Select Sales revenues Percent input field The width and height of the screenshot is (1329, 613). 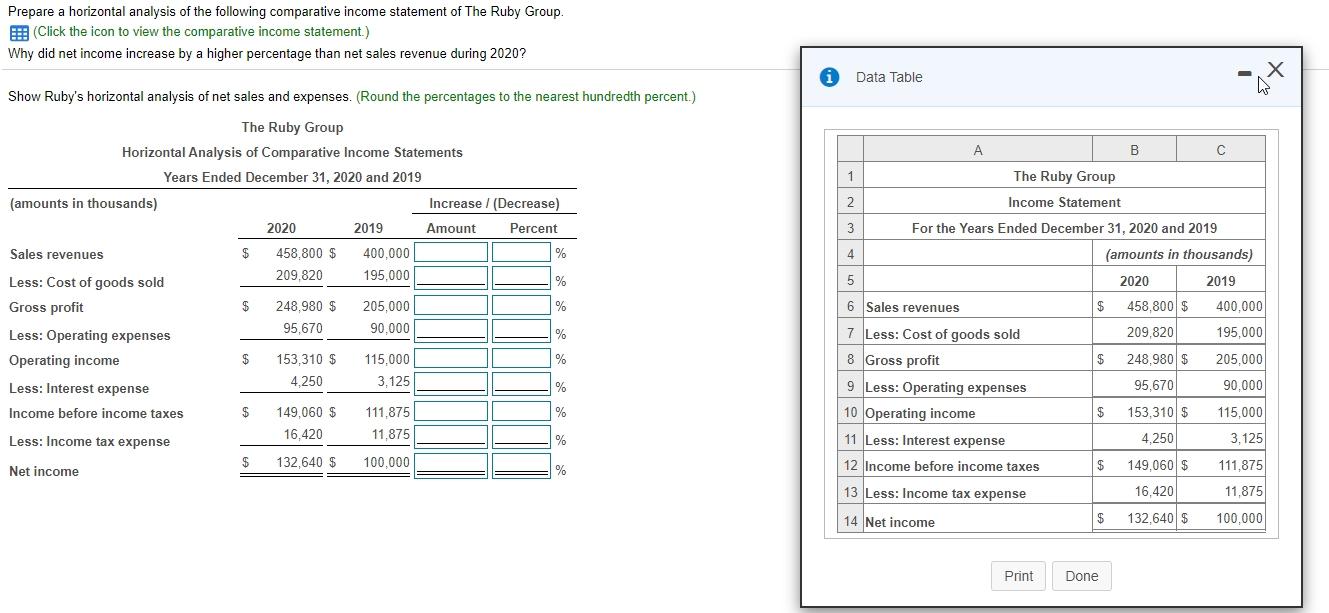click(521, 252)
